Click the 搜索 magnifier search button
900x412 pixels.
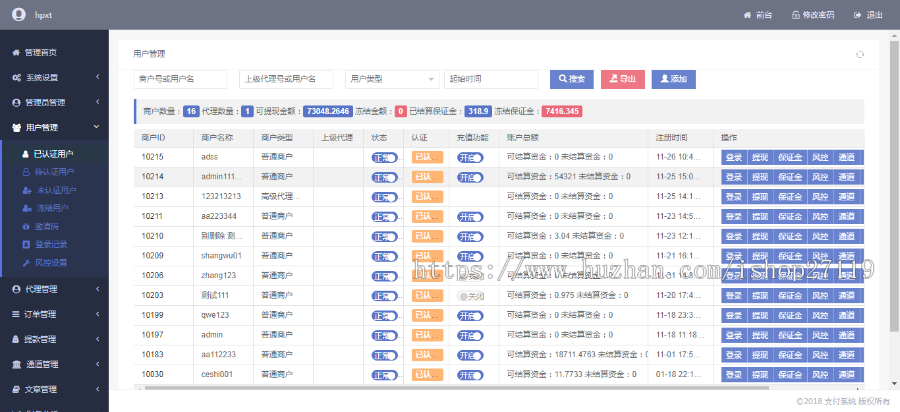point(572,79)
